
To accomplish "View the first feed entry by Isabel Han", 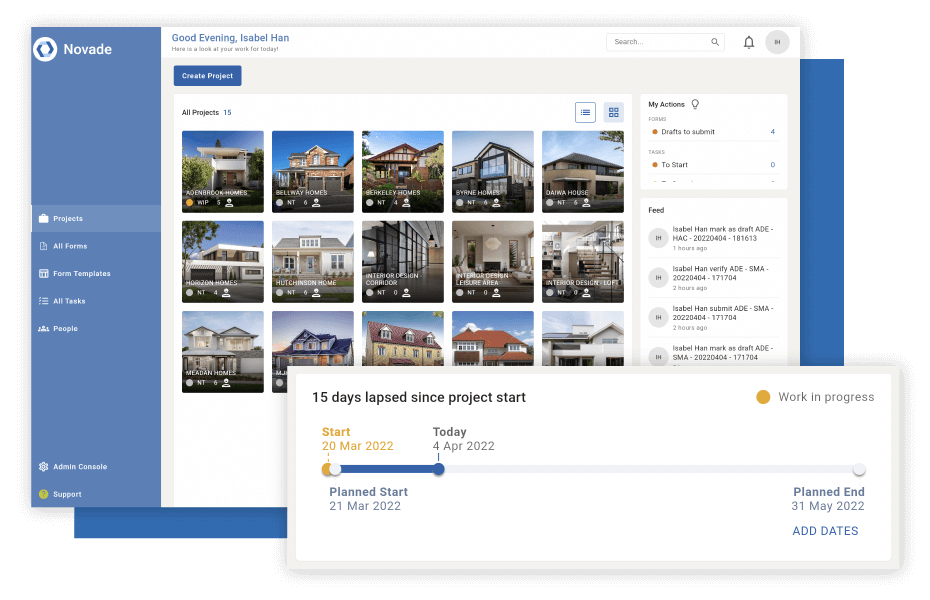I will (716, 235).
